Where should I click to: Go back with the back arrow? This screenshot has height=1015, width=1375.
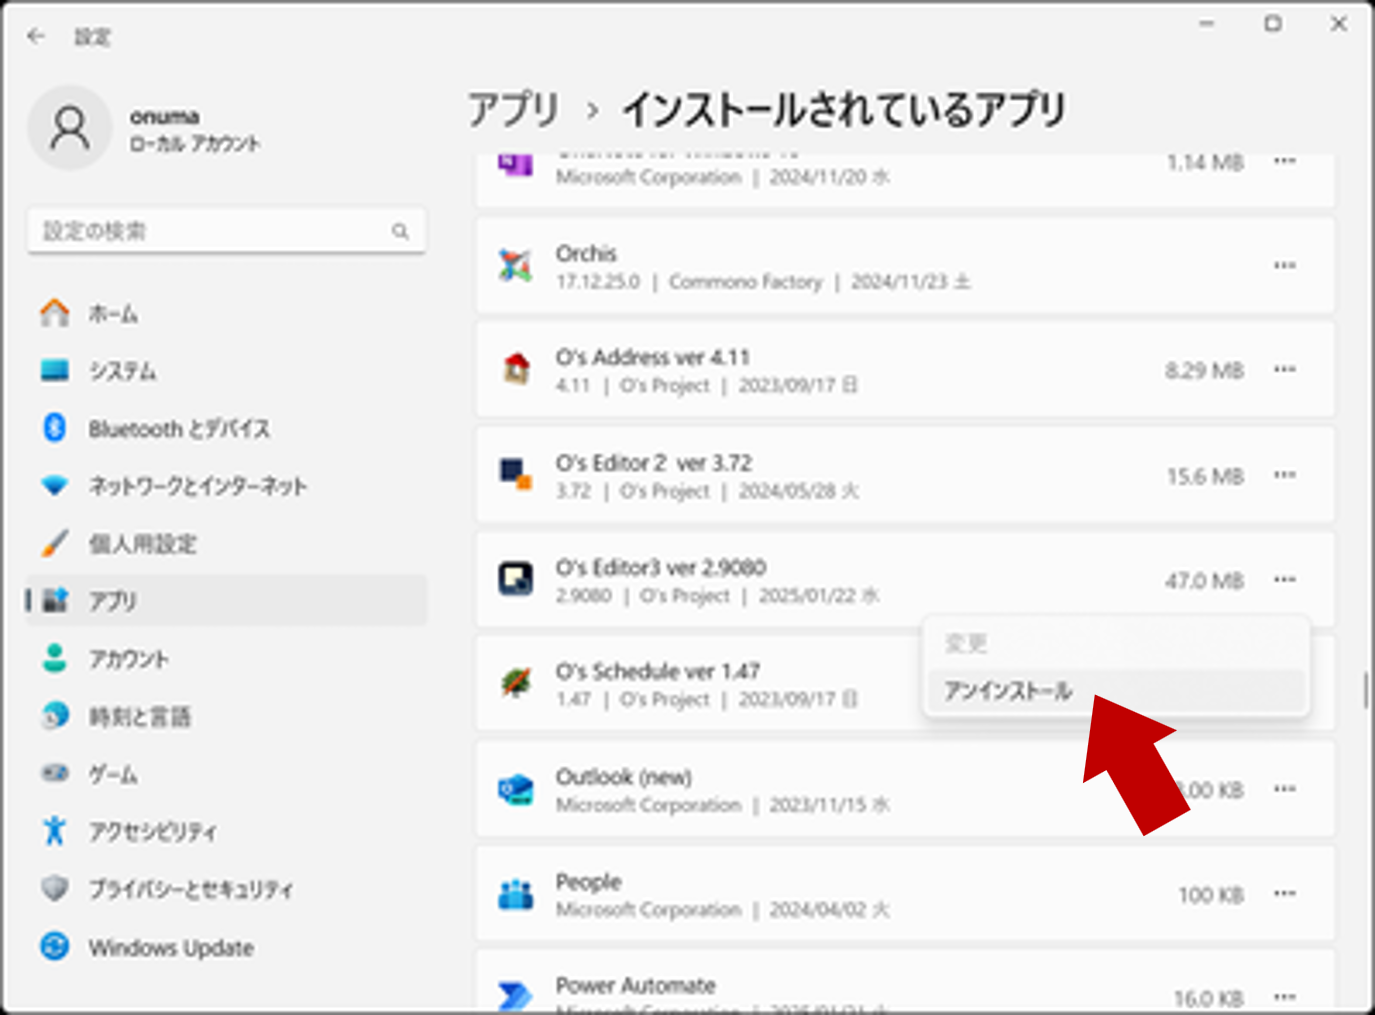pos(37,36)
